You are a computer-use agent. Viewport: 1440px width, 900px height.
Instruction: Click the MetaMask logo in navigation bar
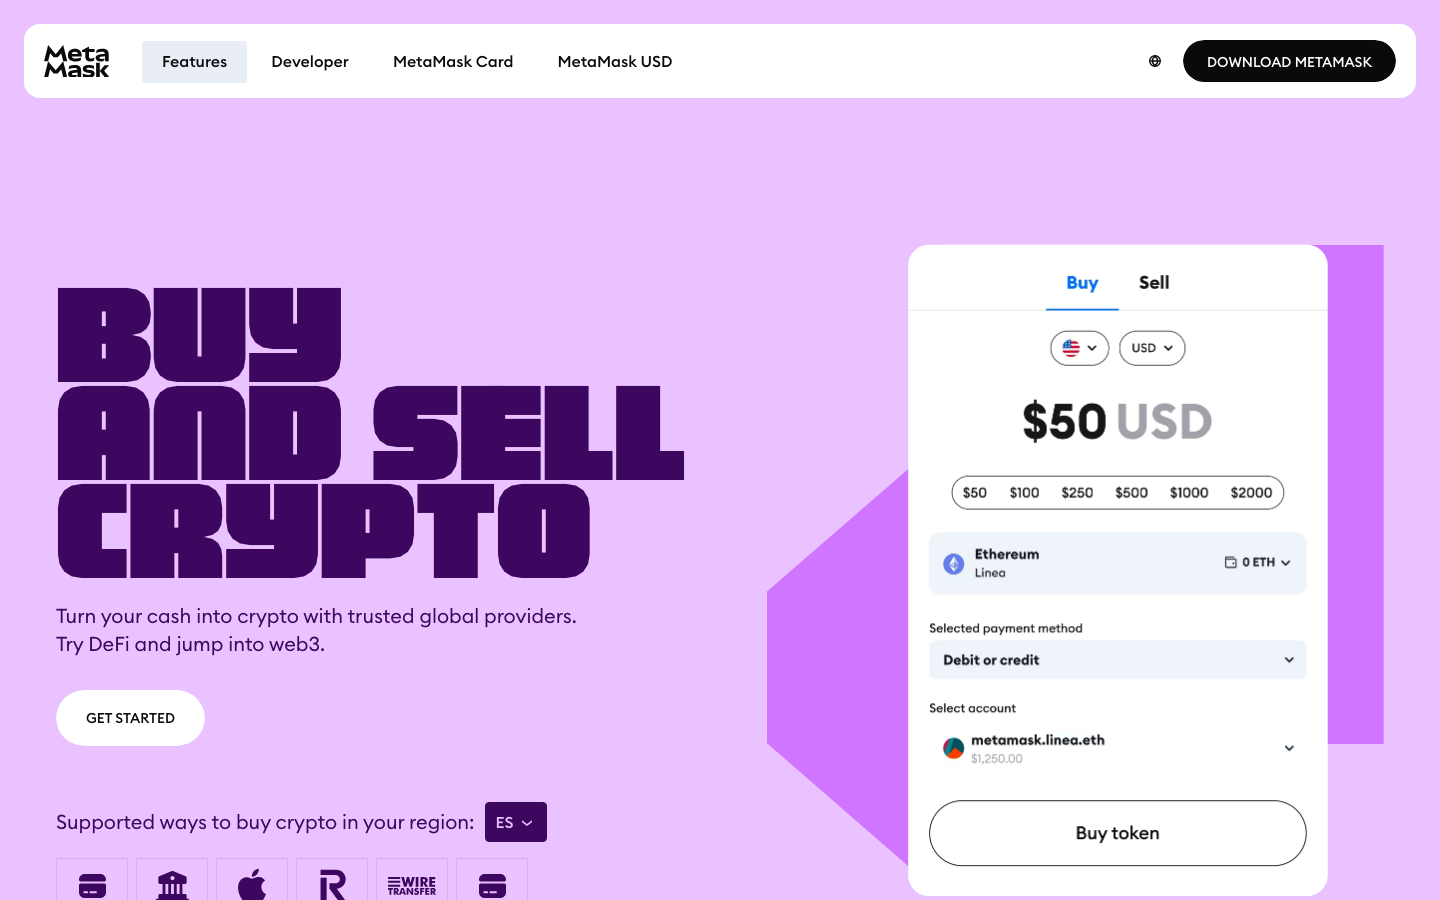tap(76, 61)
